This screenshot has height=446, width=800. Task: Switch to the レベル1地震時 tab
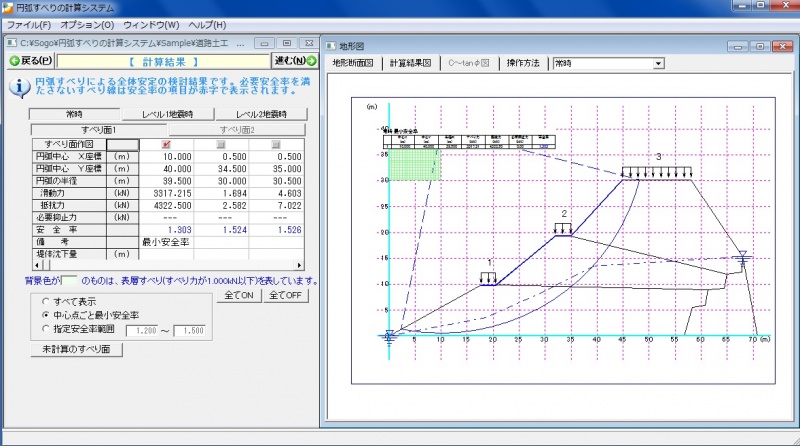[x=167, y=114]
